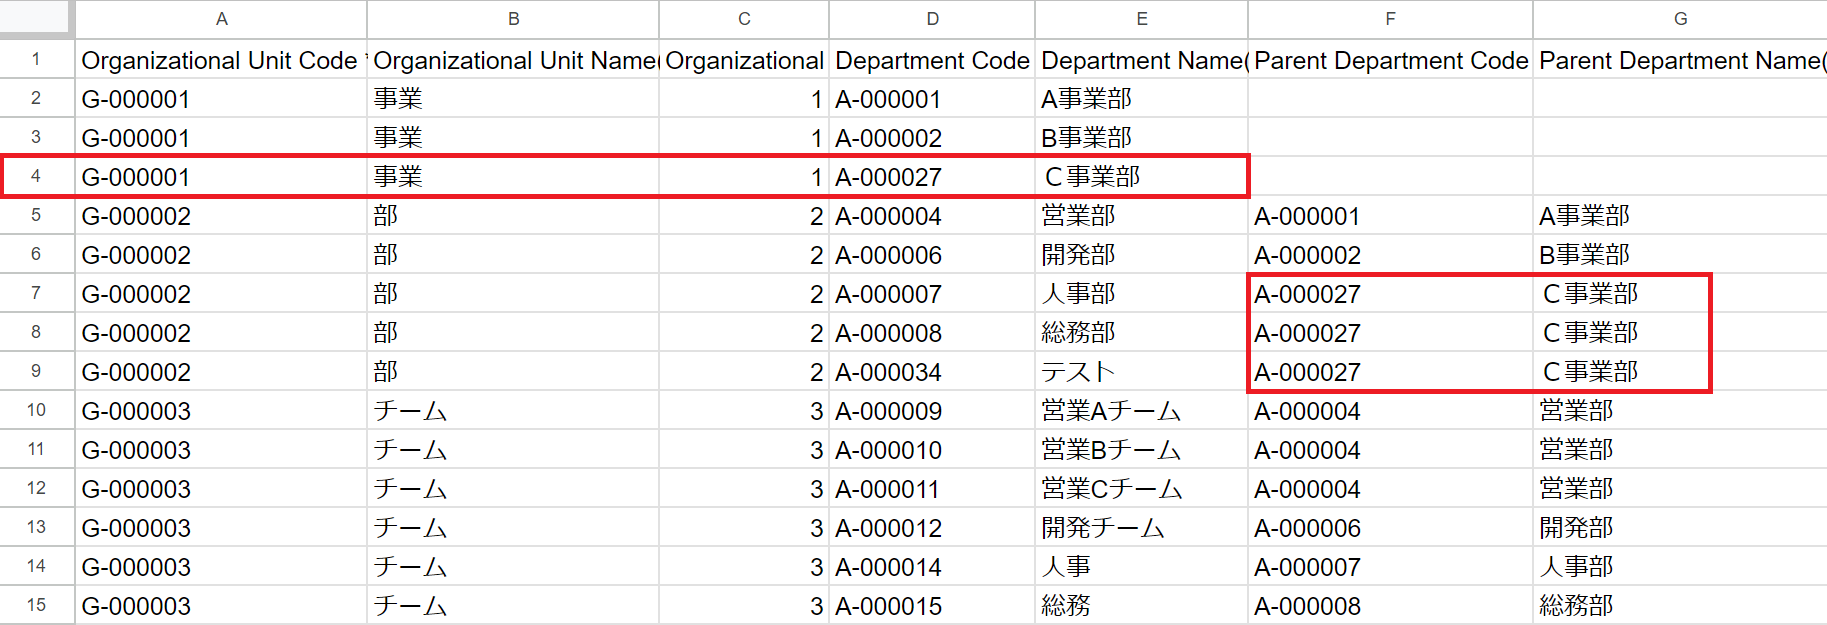
Task: Click column D header
Action: click(x=932, y=19)
